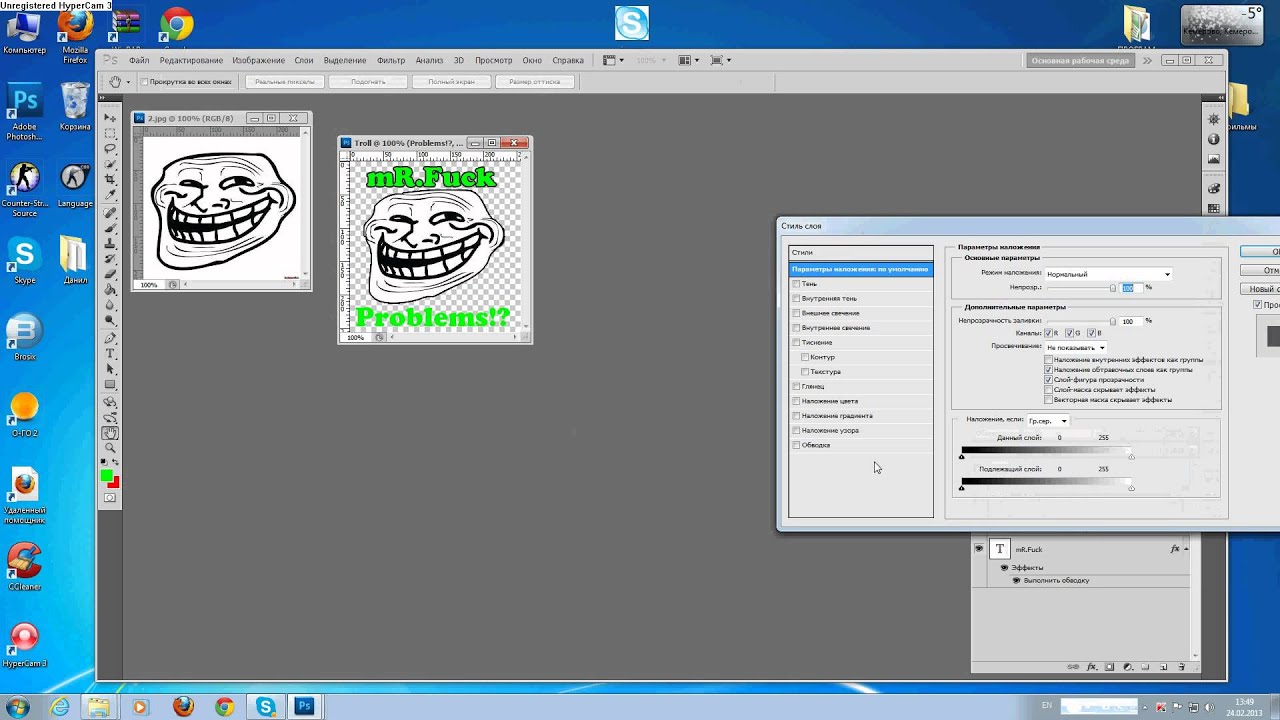This screenshot has height=720, width=1280.
Task: Open the Фильтр menu
Action: 391,60
